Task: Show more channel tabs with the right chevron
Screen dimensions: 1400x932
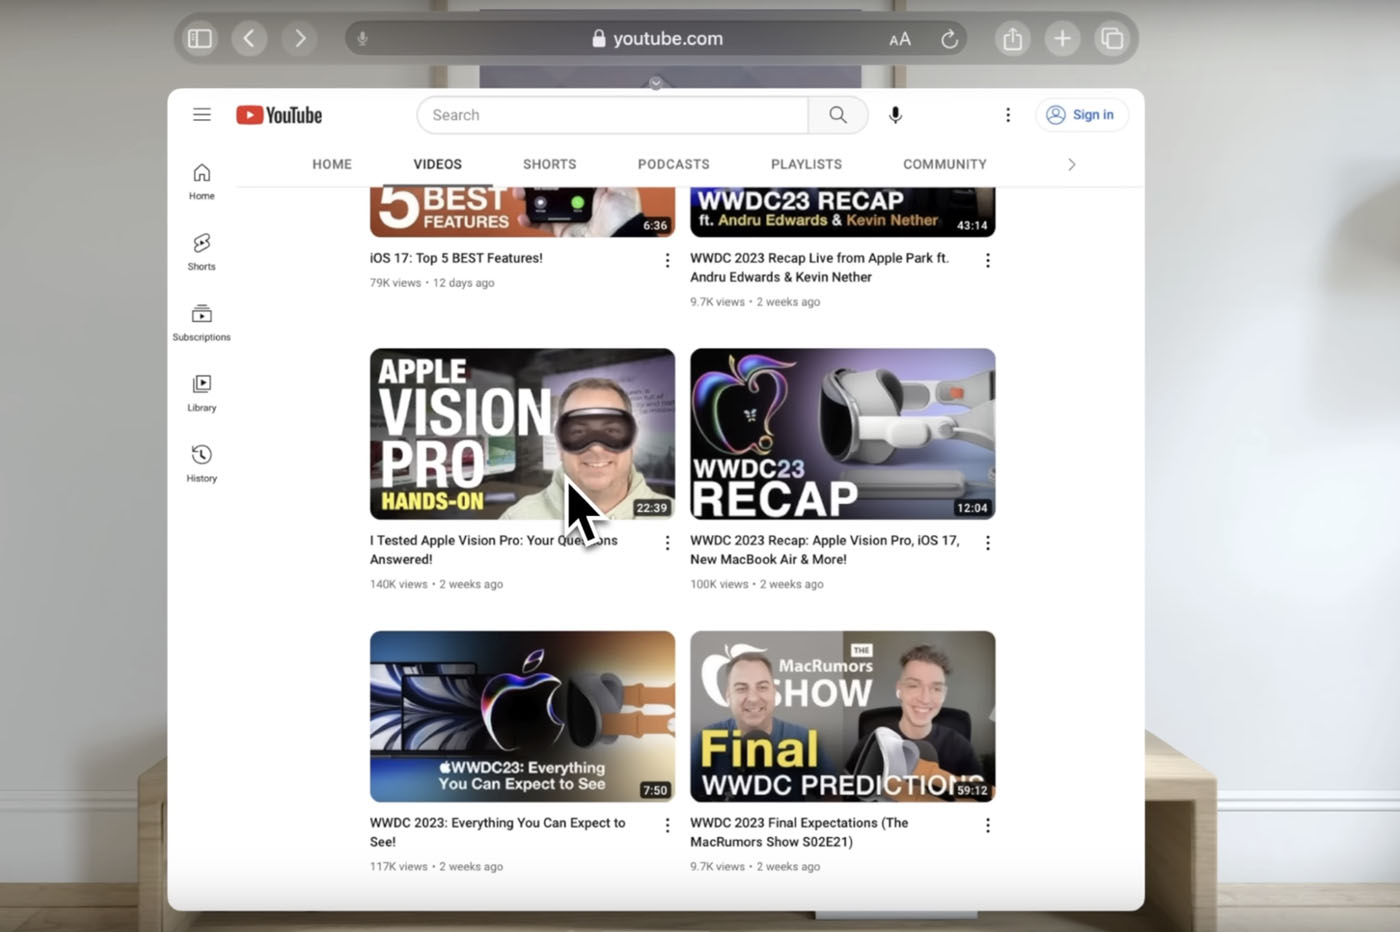Action: (1071, 164)
